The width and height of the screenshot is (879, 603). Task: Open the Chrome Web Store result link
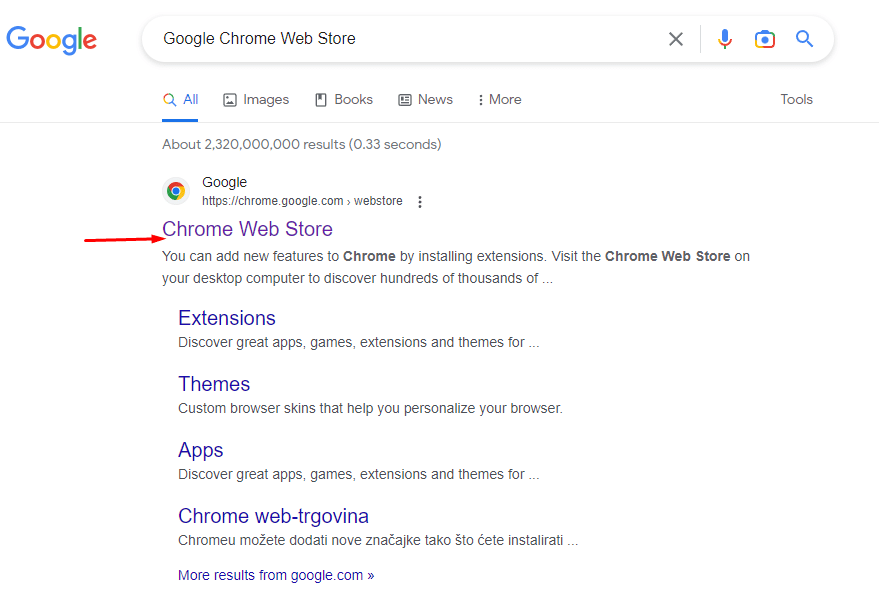(247, 230)
